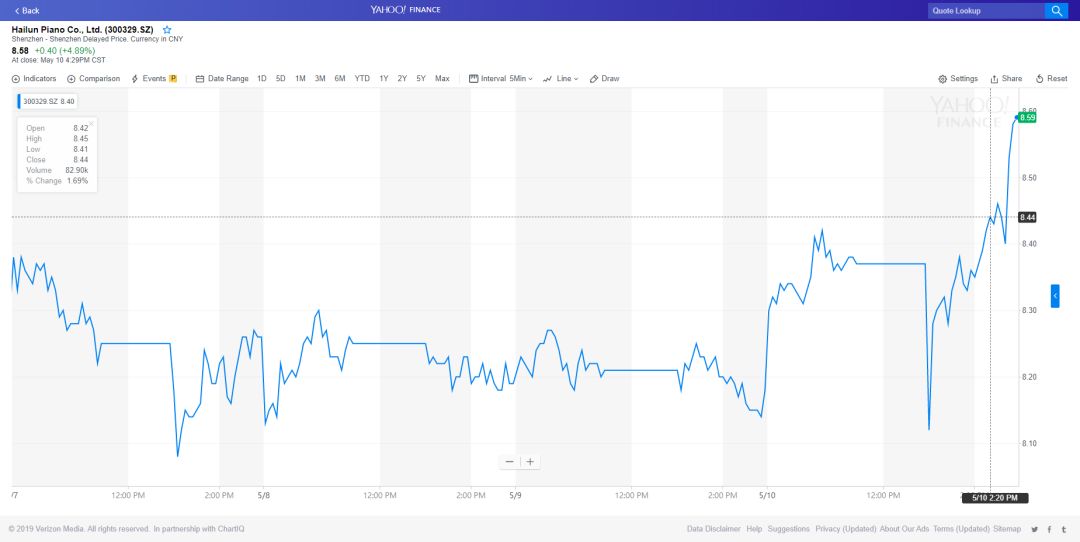Open the Indicators panel

coord(34,78)
